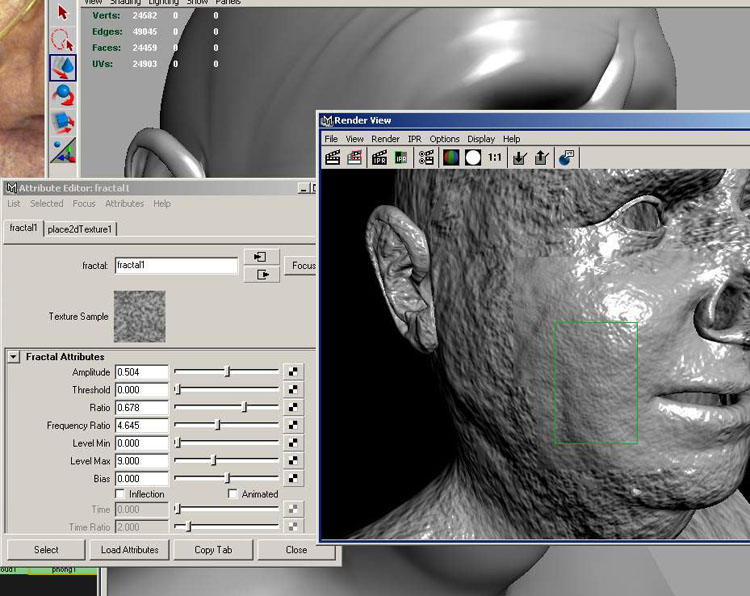This screenshot has height=596, width=750.
Task: Display RGB channels in Render View
Action: point(451,157)
